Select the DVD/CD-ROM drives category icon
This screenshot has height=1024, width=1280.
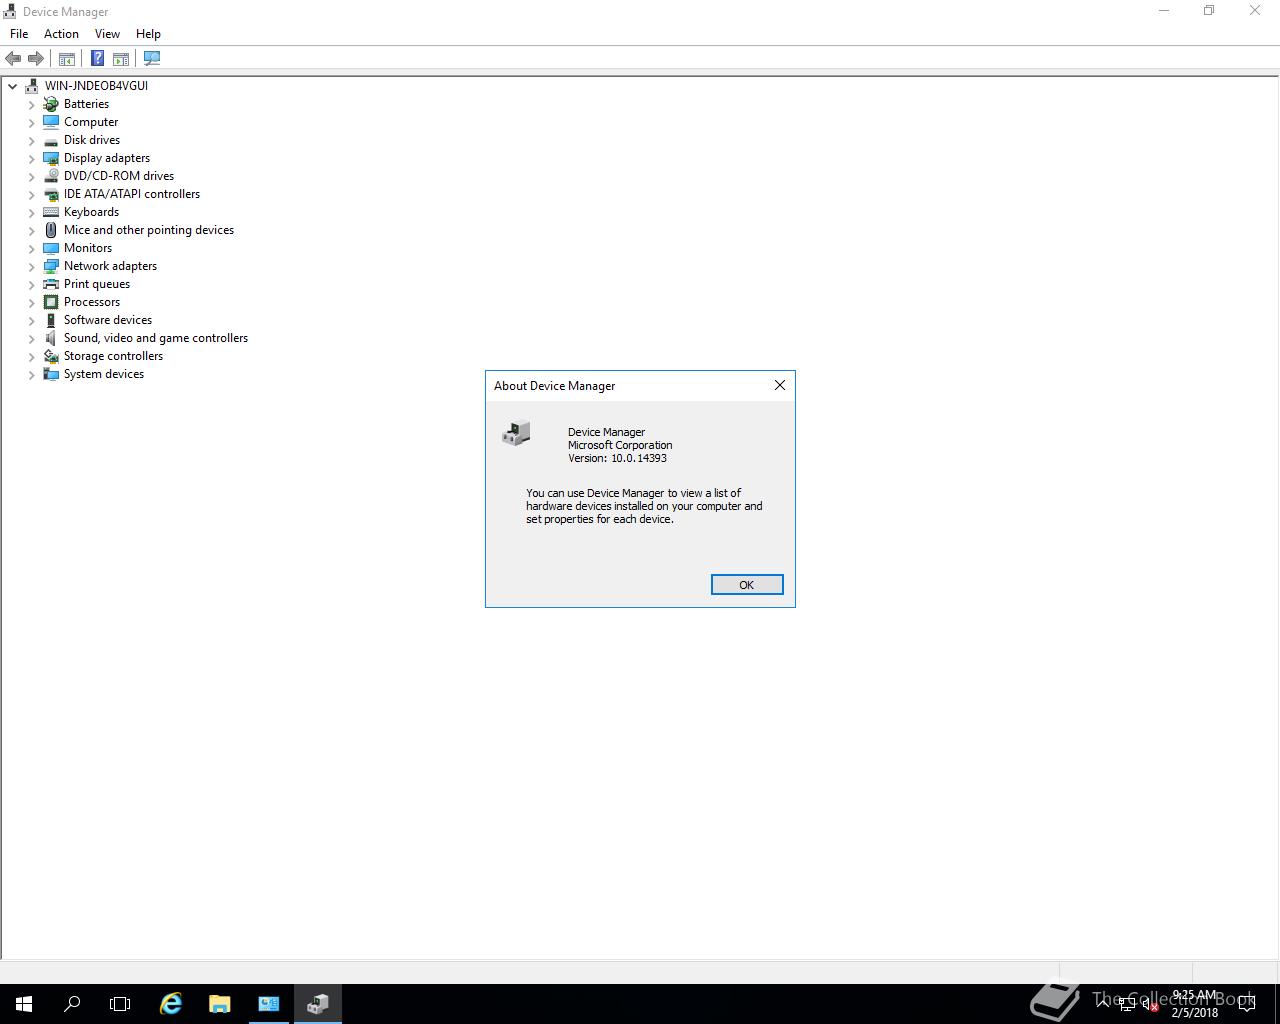click(51, 176)
